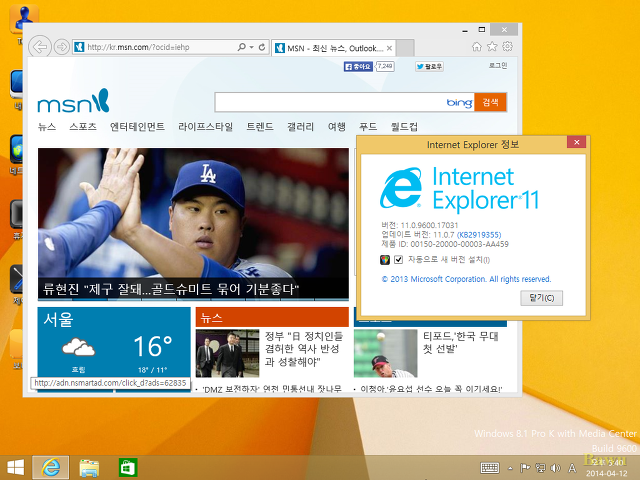The image size is (640, 480).
Task: Open the 여행 navigation menu item
Action: tap(337, 127)
